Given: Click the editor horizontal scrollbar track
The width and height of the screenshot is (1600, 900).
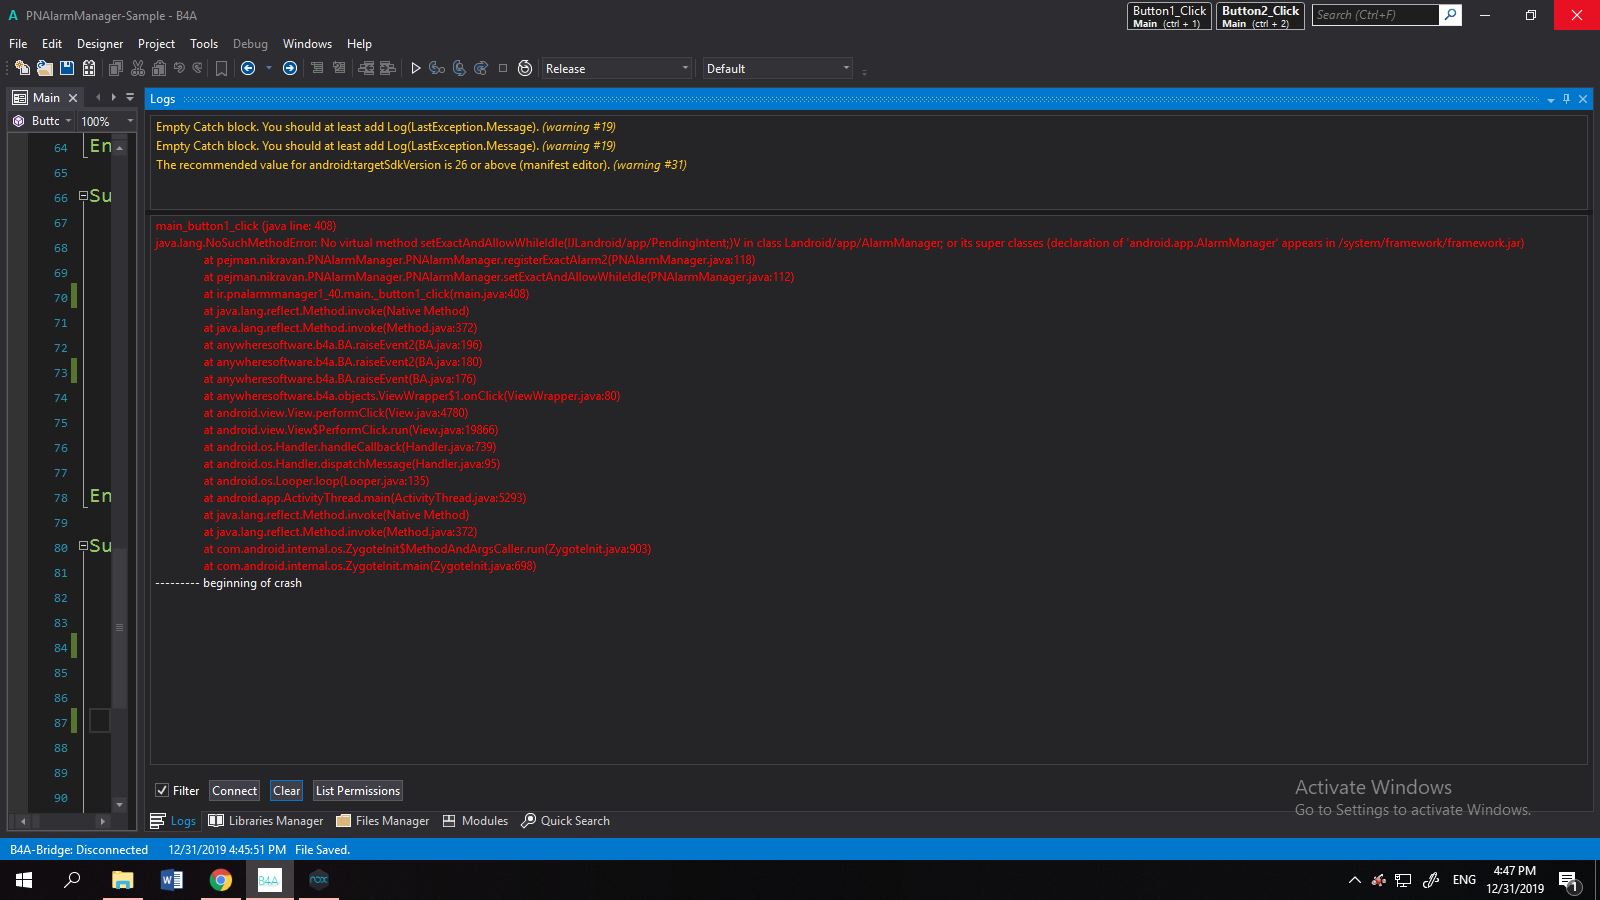Looking at the screenshot, I should point(60,821).
